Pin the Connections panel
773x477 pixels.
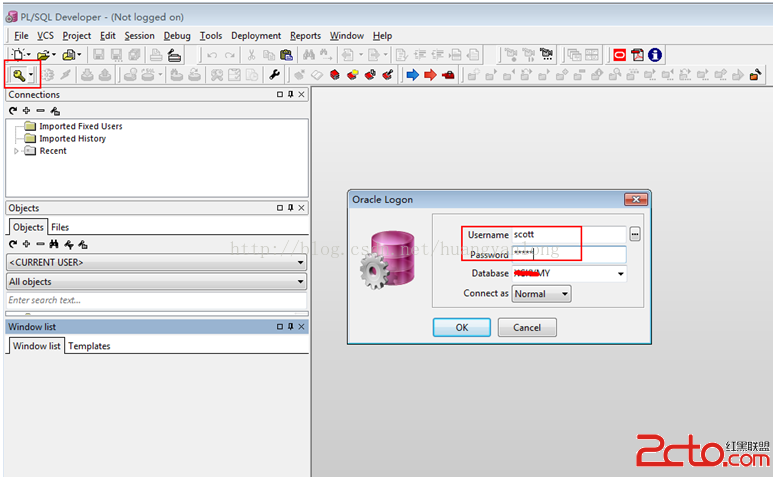click(x=290, y=94)
